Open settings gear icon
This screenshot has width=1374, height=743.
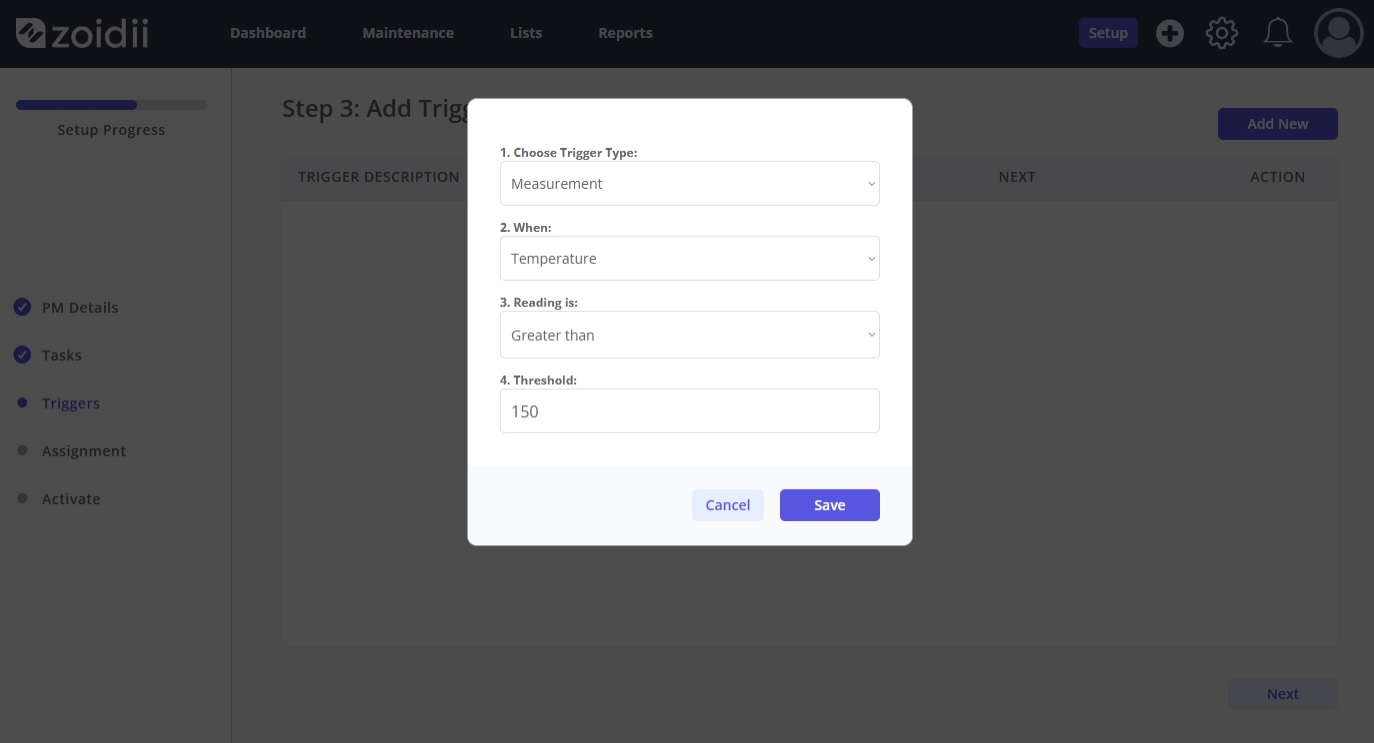(1221, 33)
